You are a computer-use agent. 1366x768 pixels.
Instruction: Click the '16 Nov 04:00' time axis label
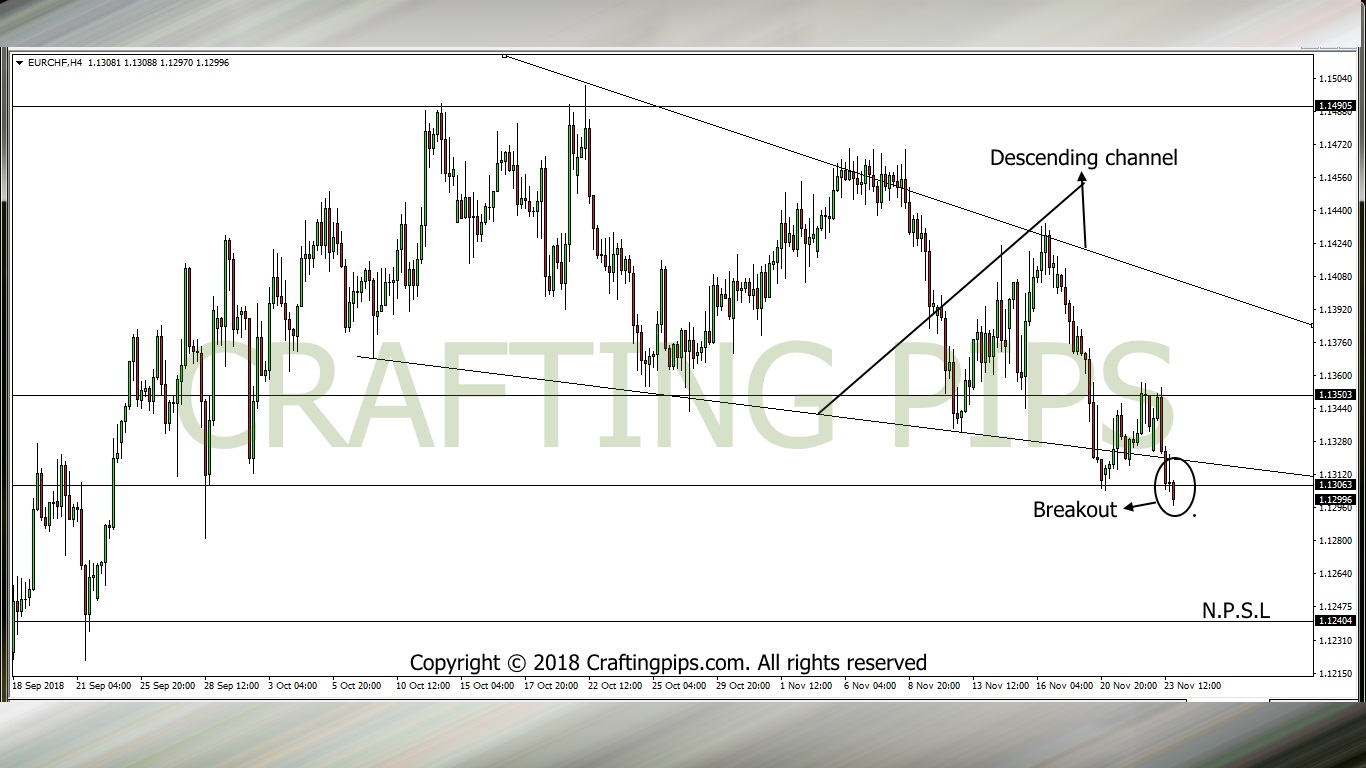coord(1064,686)
